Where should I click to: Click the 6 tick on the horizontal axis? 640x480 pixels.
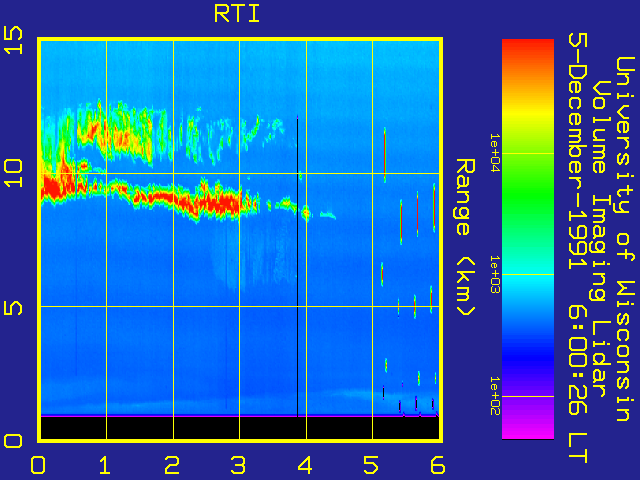pyautogui.click(x=438, y=465)
